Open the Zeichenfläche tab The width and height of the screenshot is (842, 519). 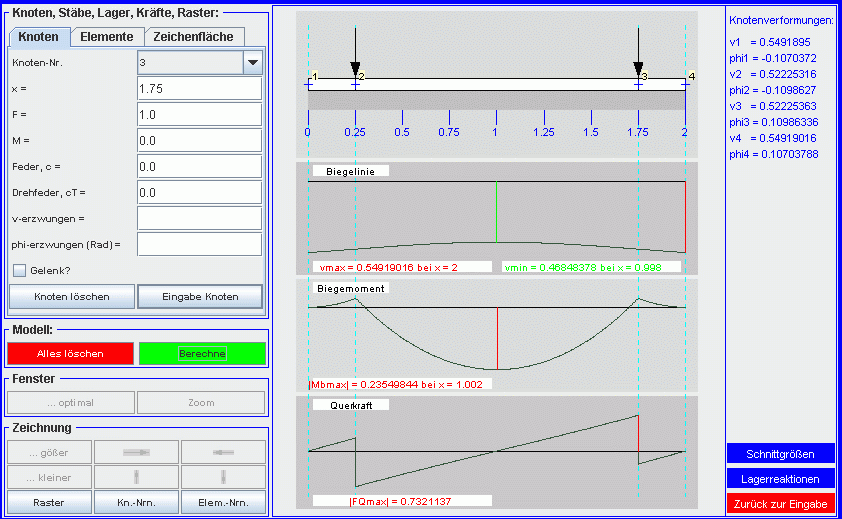tap(193, 37)
